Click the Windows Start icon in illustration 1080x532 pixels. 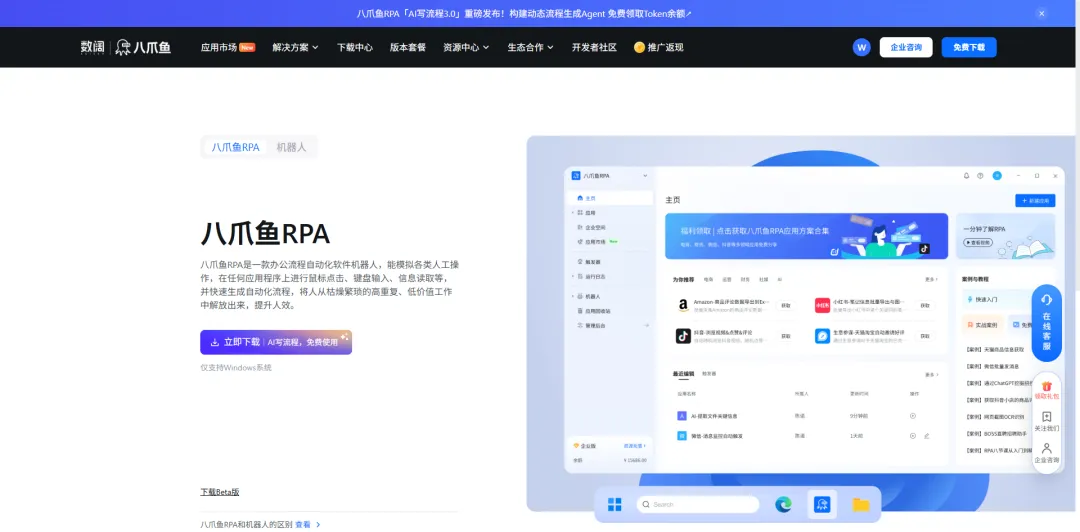pos(614,504)
